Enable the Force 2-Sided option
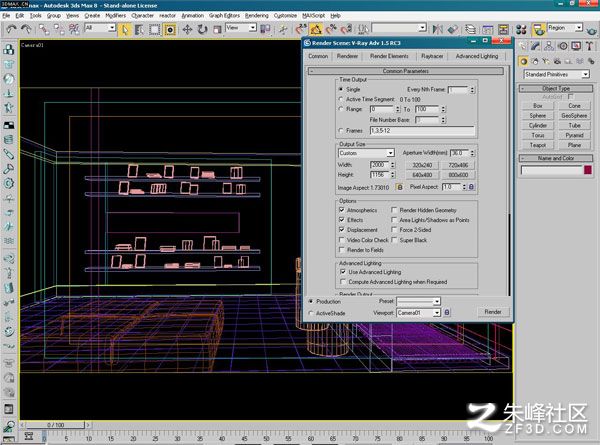The width and height of the screenshot is (600, 445). pyautogui.click(x=394, y=230)
